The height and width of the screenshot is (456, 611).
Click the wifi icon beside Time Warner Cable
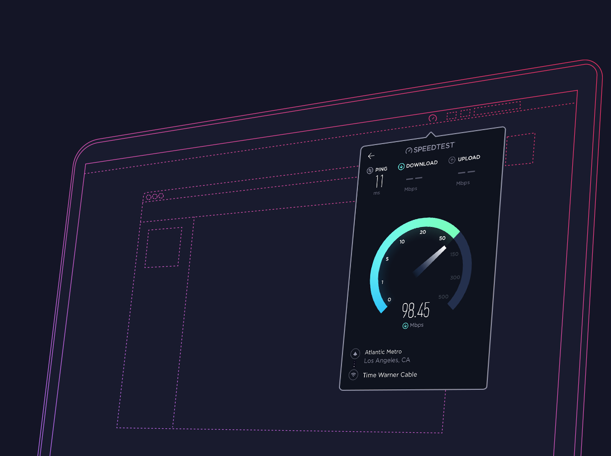click(x=353, y=375)
